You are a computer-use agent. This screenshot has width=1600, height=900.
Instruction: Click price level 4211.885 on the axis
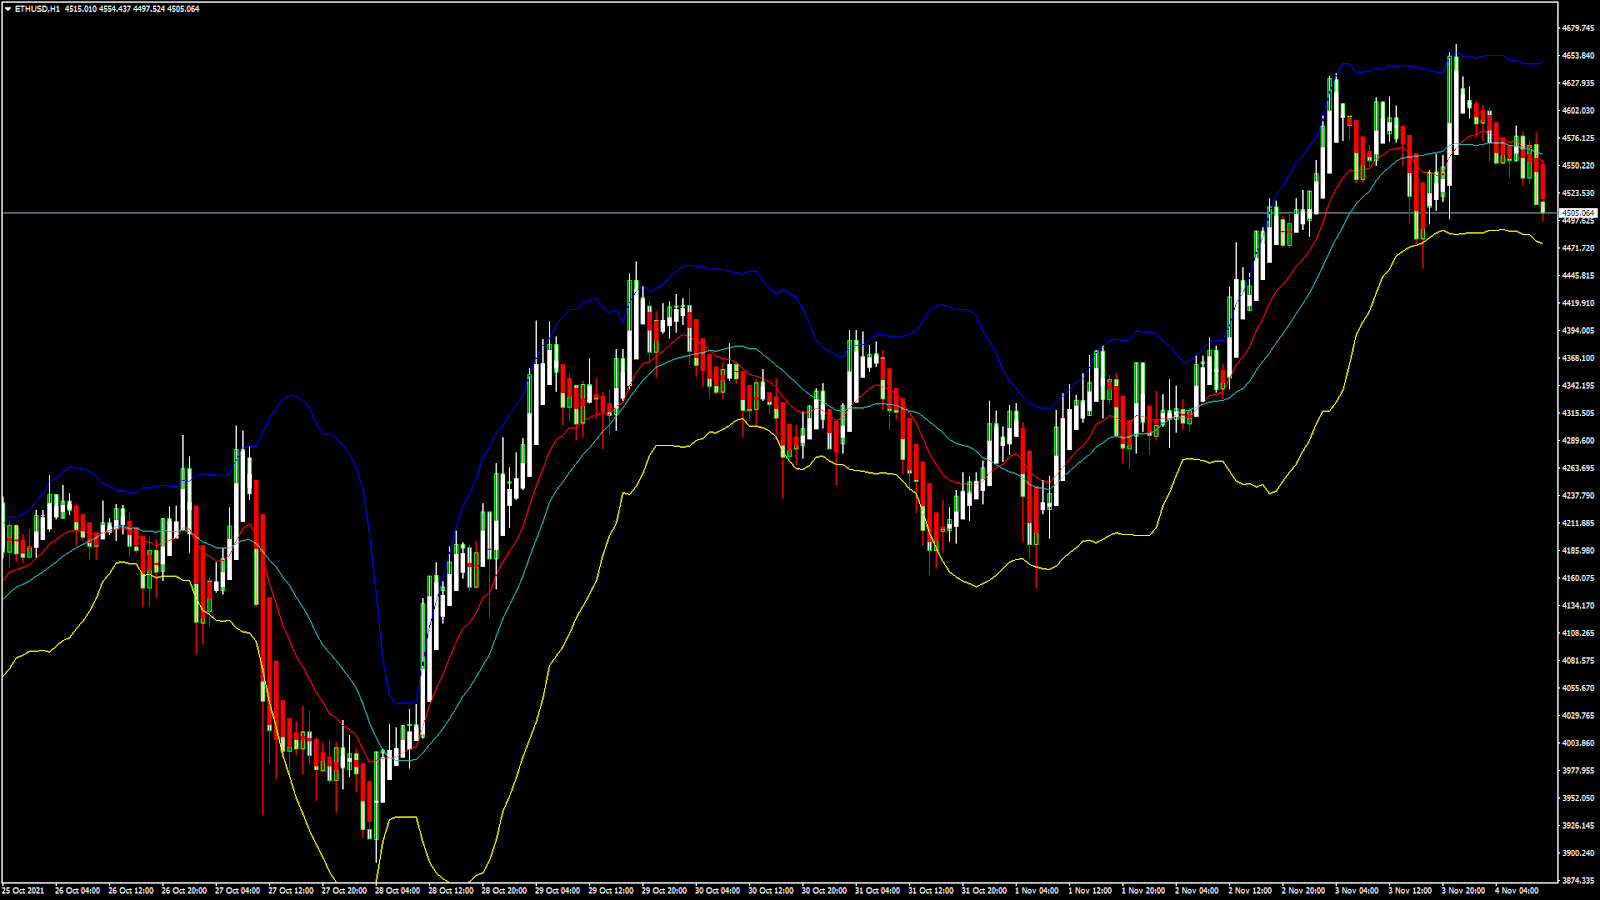[1578, 523]
